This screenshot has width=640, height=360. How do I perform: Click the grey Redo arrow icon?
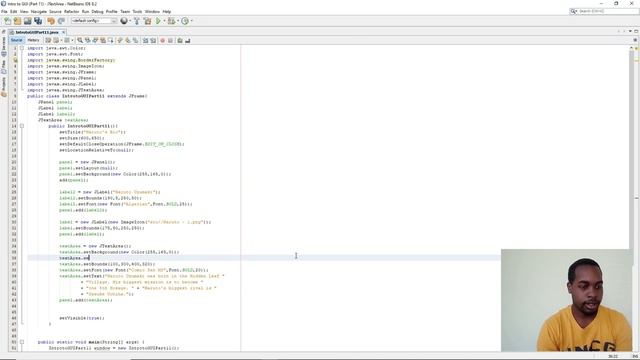(x=61, y=21)
